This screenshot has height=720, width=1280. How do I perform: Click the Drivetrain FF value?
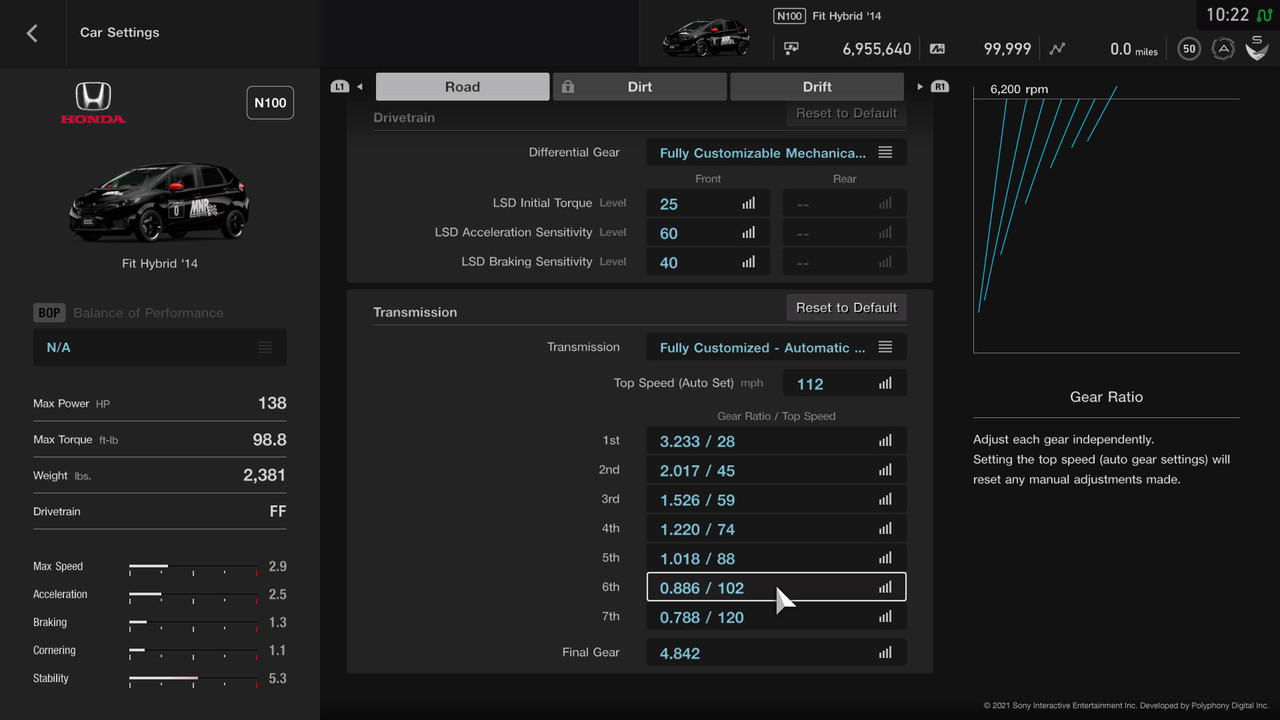[x=277, y=511]
